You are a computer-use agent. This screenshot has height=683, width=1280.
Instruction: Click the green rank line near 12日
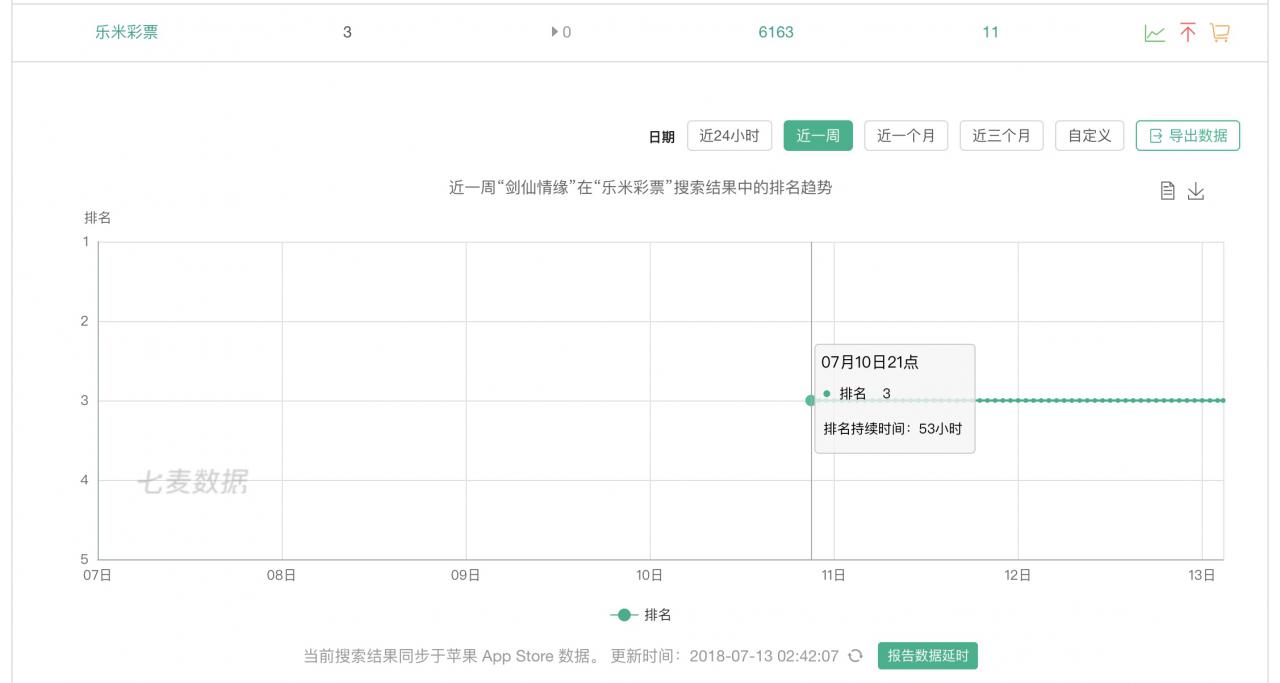click(x=1018, y=400)
